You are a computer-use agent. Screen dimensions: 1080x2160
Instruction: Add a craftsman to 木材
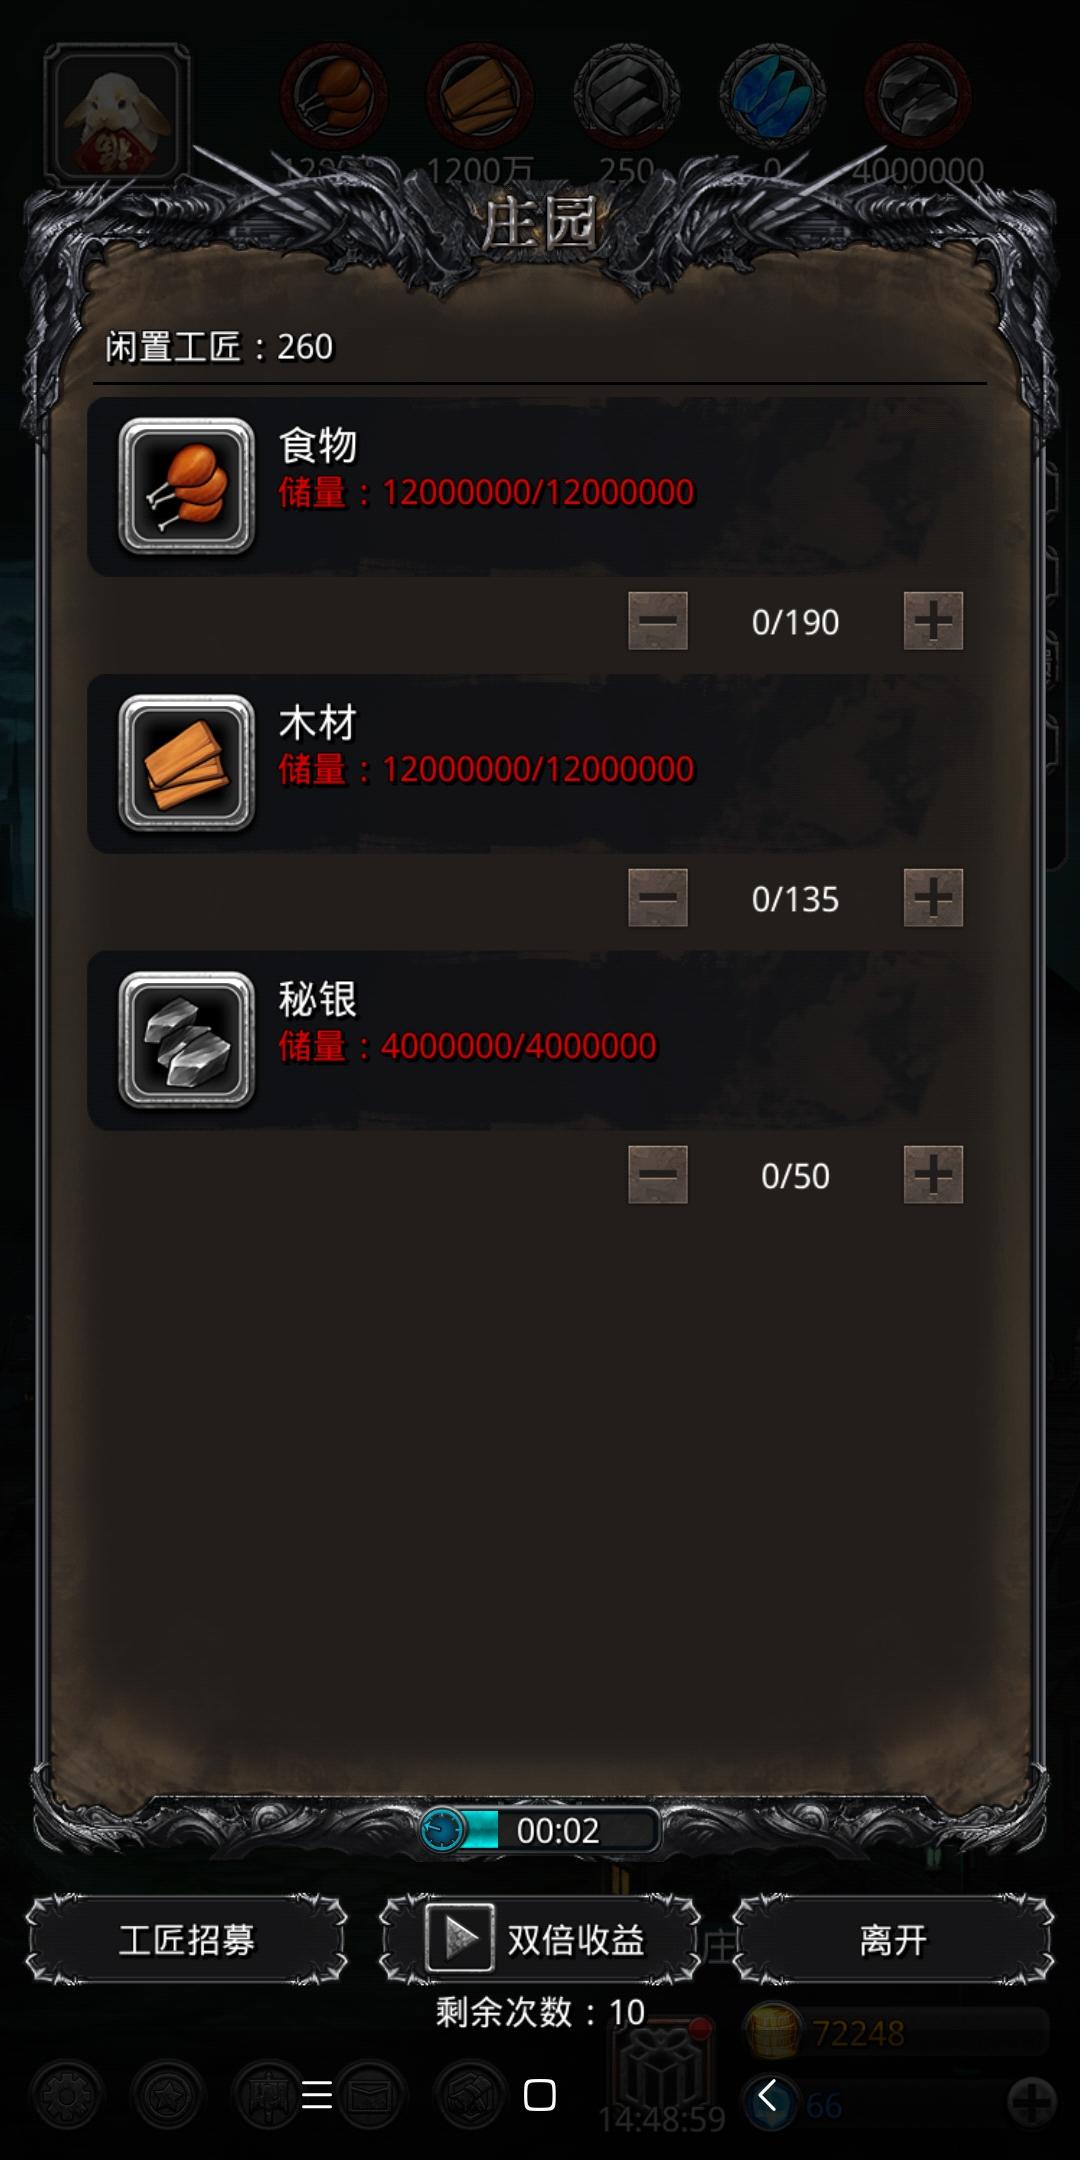click(x=933, y=898)
